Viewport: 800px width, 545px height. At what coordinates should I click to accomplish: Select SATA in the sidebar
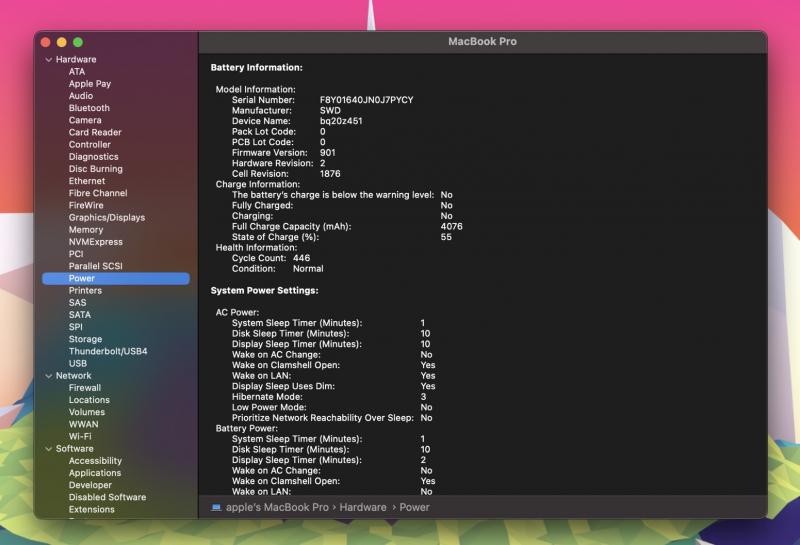point(80,315)
